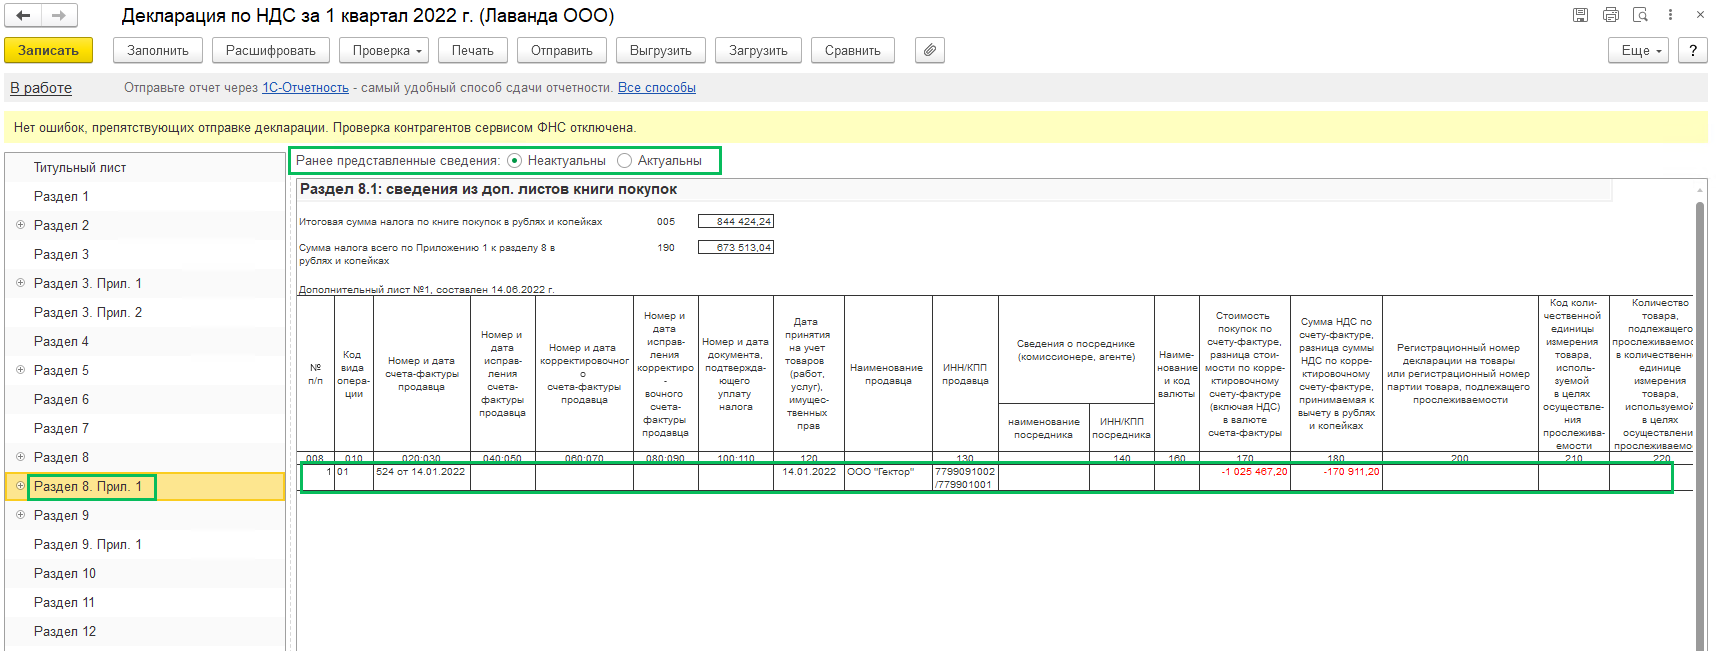Select the Актуальны radio button
Image resolution: width=1716 pixels, height=651 pixels.
[625, 160]
